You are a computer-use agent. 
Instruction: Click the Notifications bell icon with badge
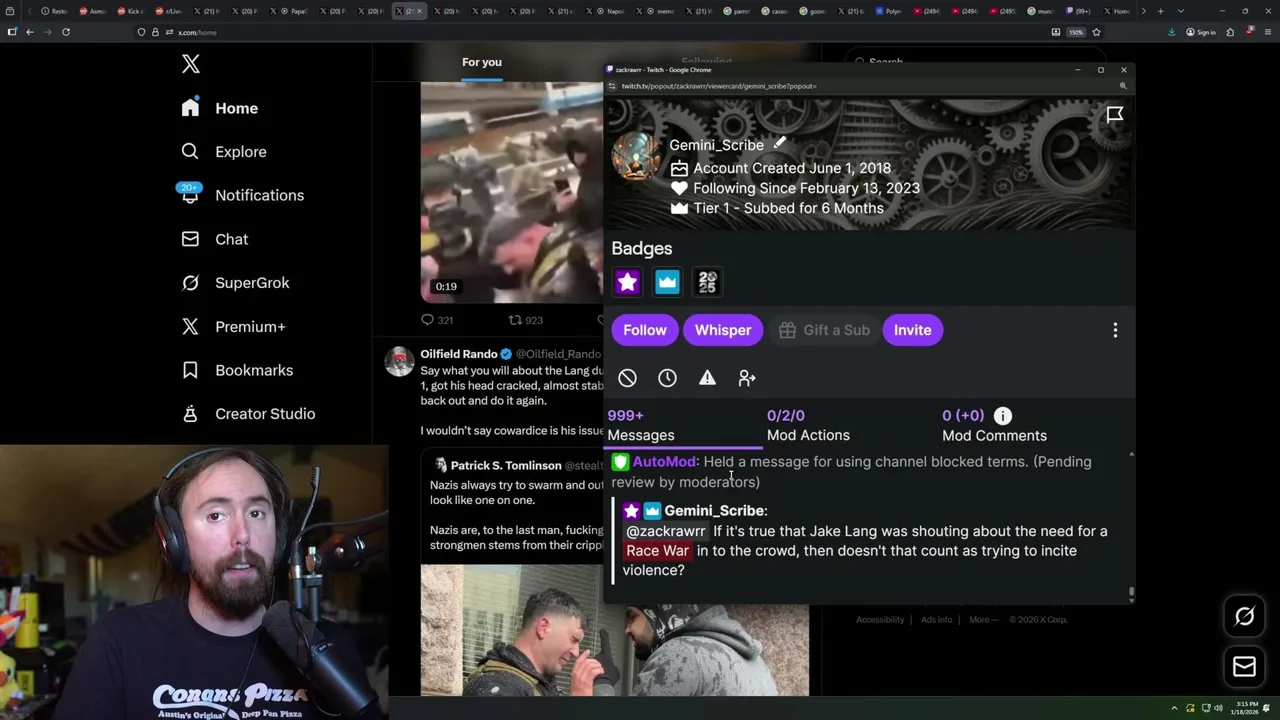pos(190,194)
